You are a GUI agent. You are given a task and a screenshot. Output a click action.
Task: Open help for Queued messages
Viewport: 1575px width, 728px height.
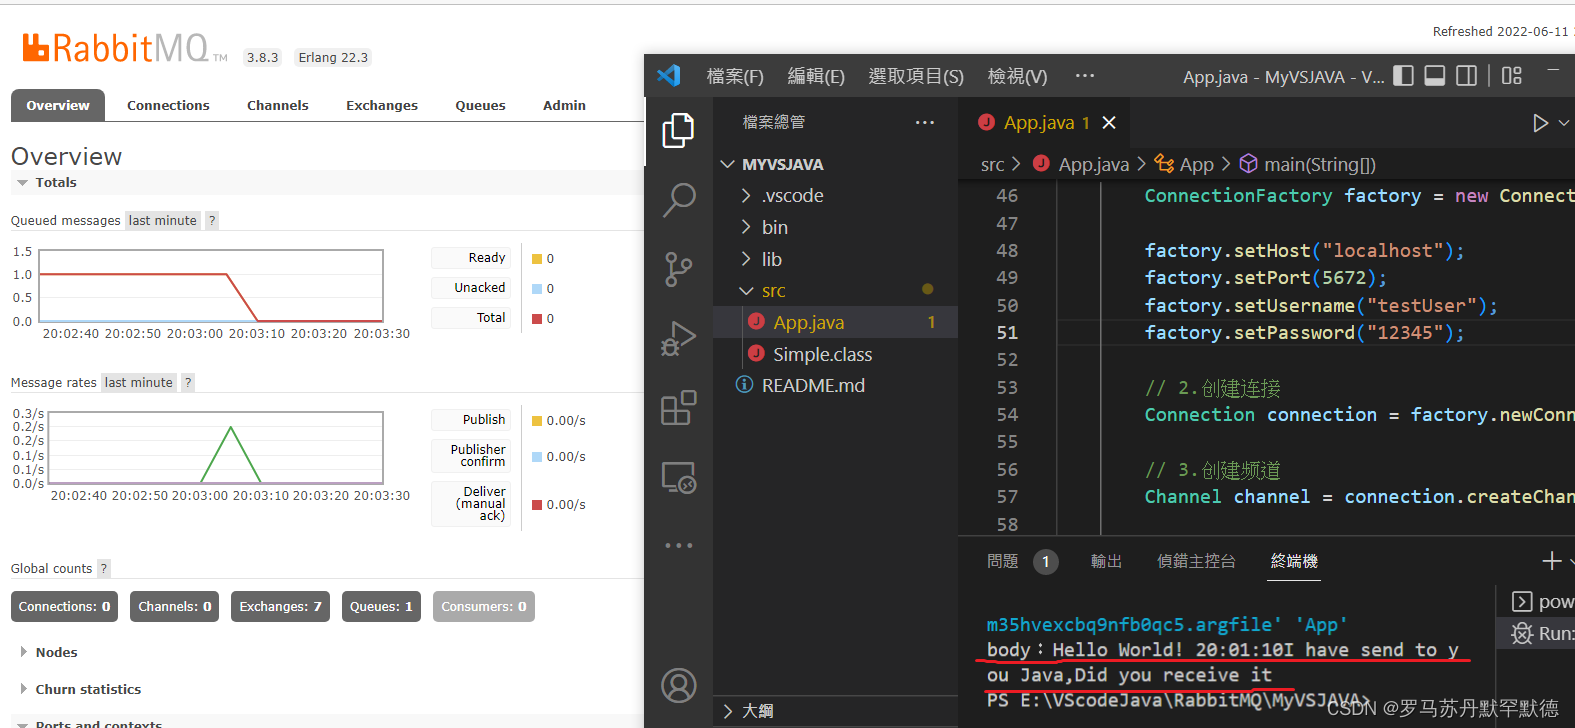212,220
